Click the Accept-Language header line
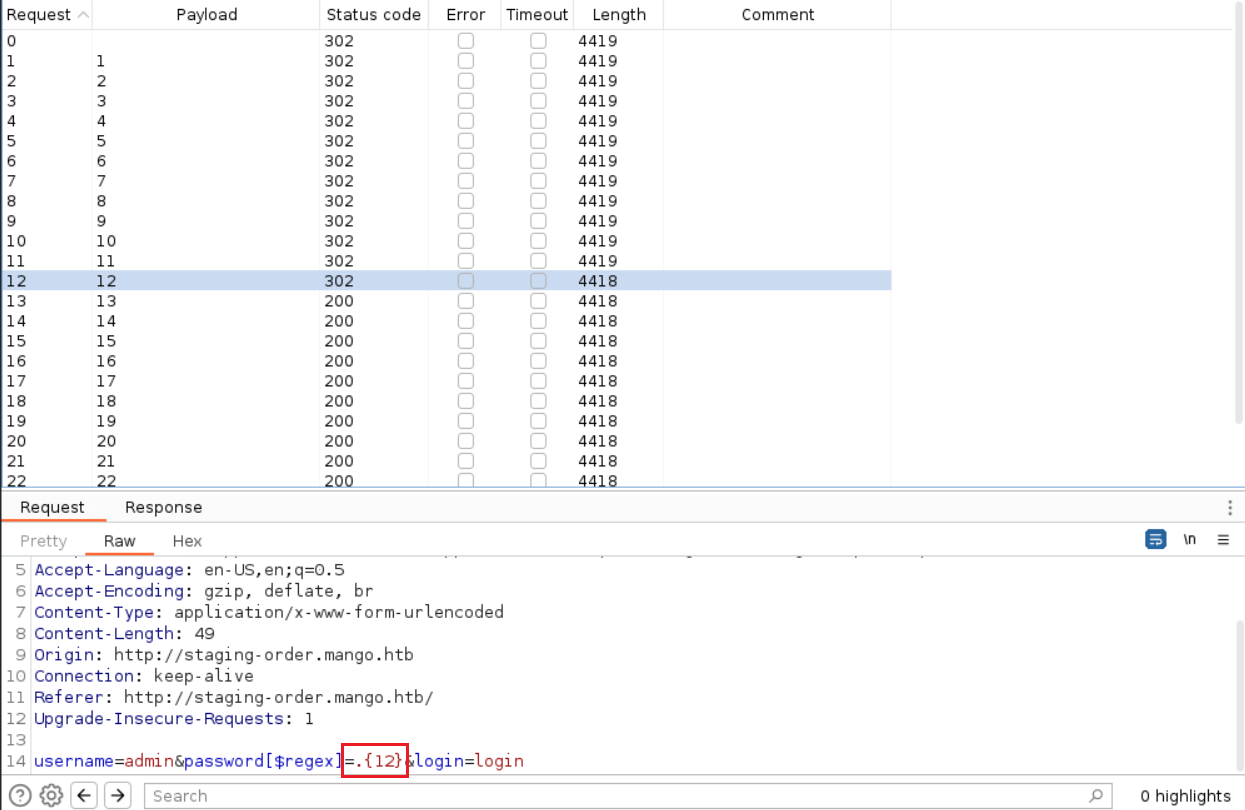The image size is (1245, 810). 189,570
